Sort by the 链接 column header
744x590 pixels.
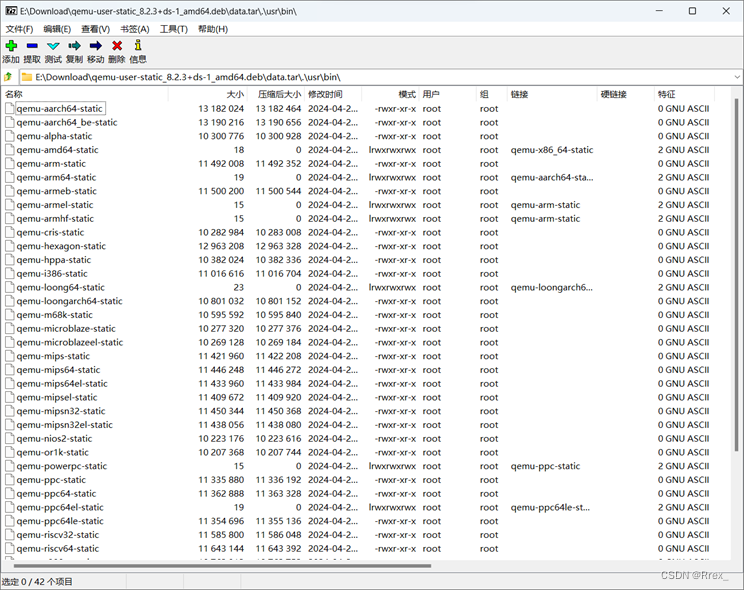[x=552, y=94]
